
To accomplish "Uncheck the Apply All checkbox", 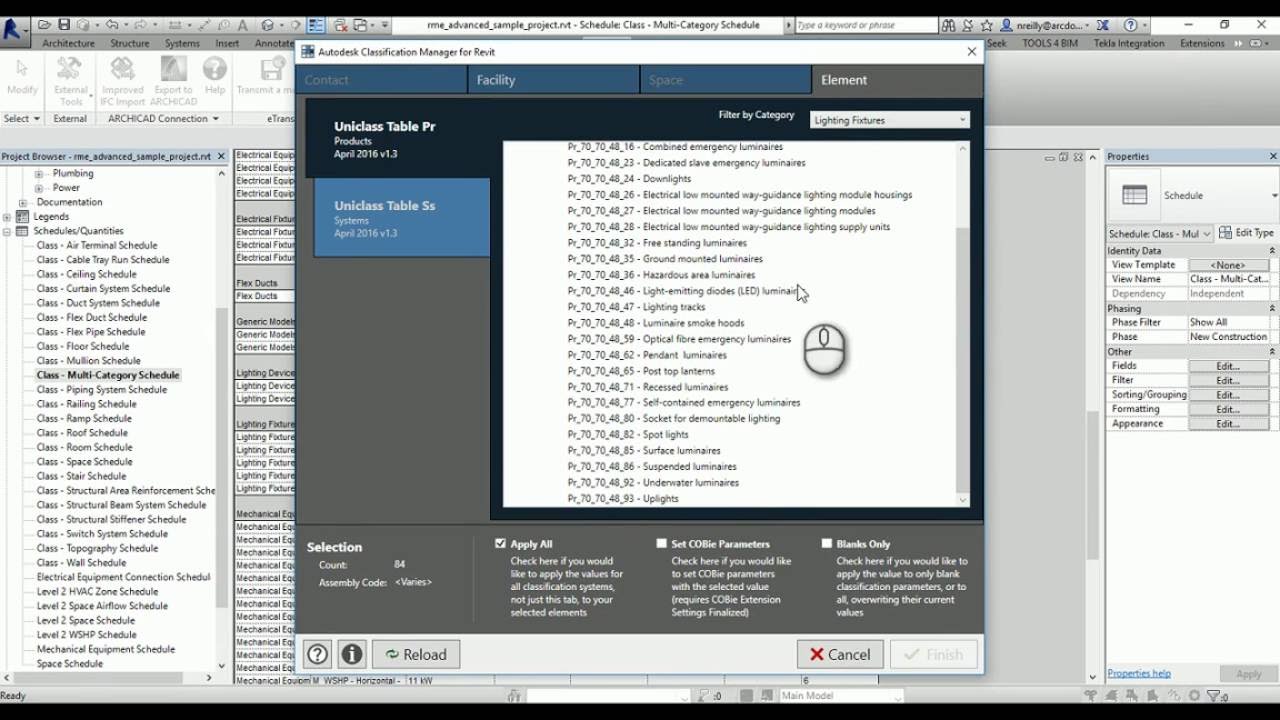I will (x=500, y=543).
